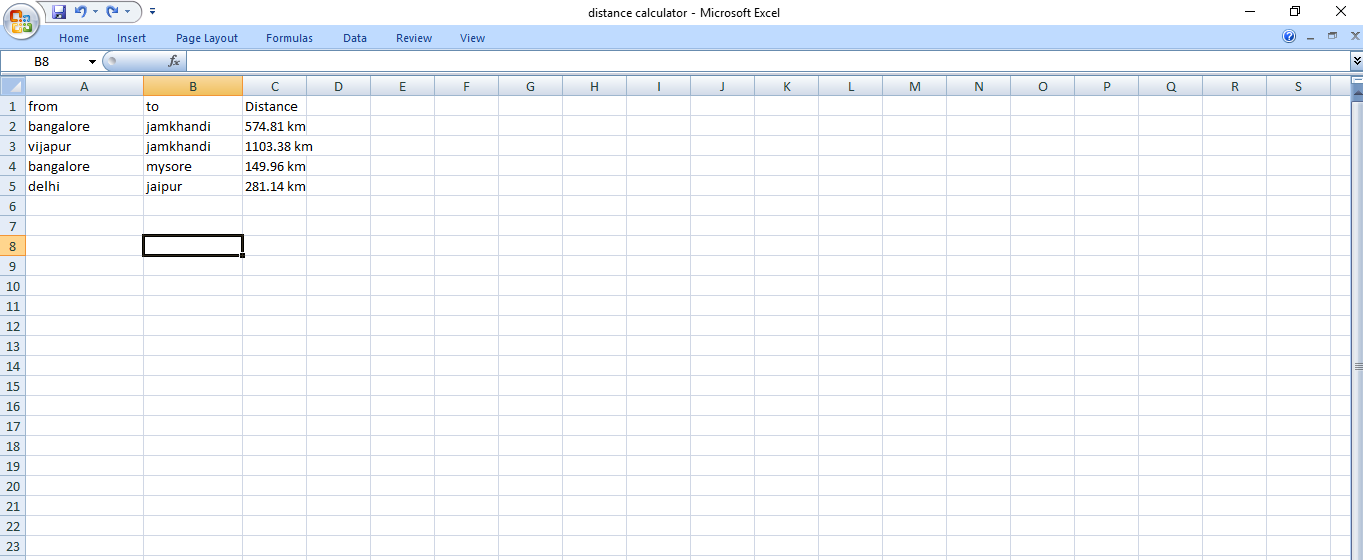Select 'bangalore' in row 2

[x=85, y=126]
